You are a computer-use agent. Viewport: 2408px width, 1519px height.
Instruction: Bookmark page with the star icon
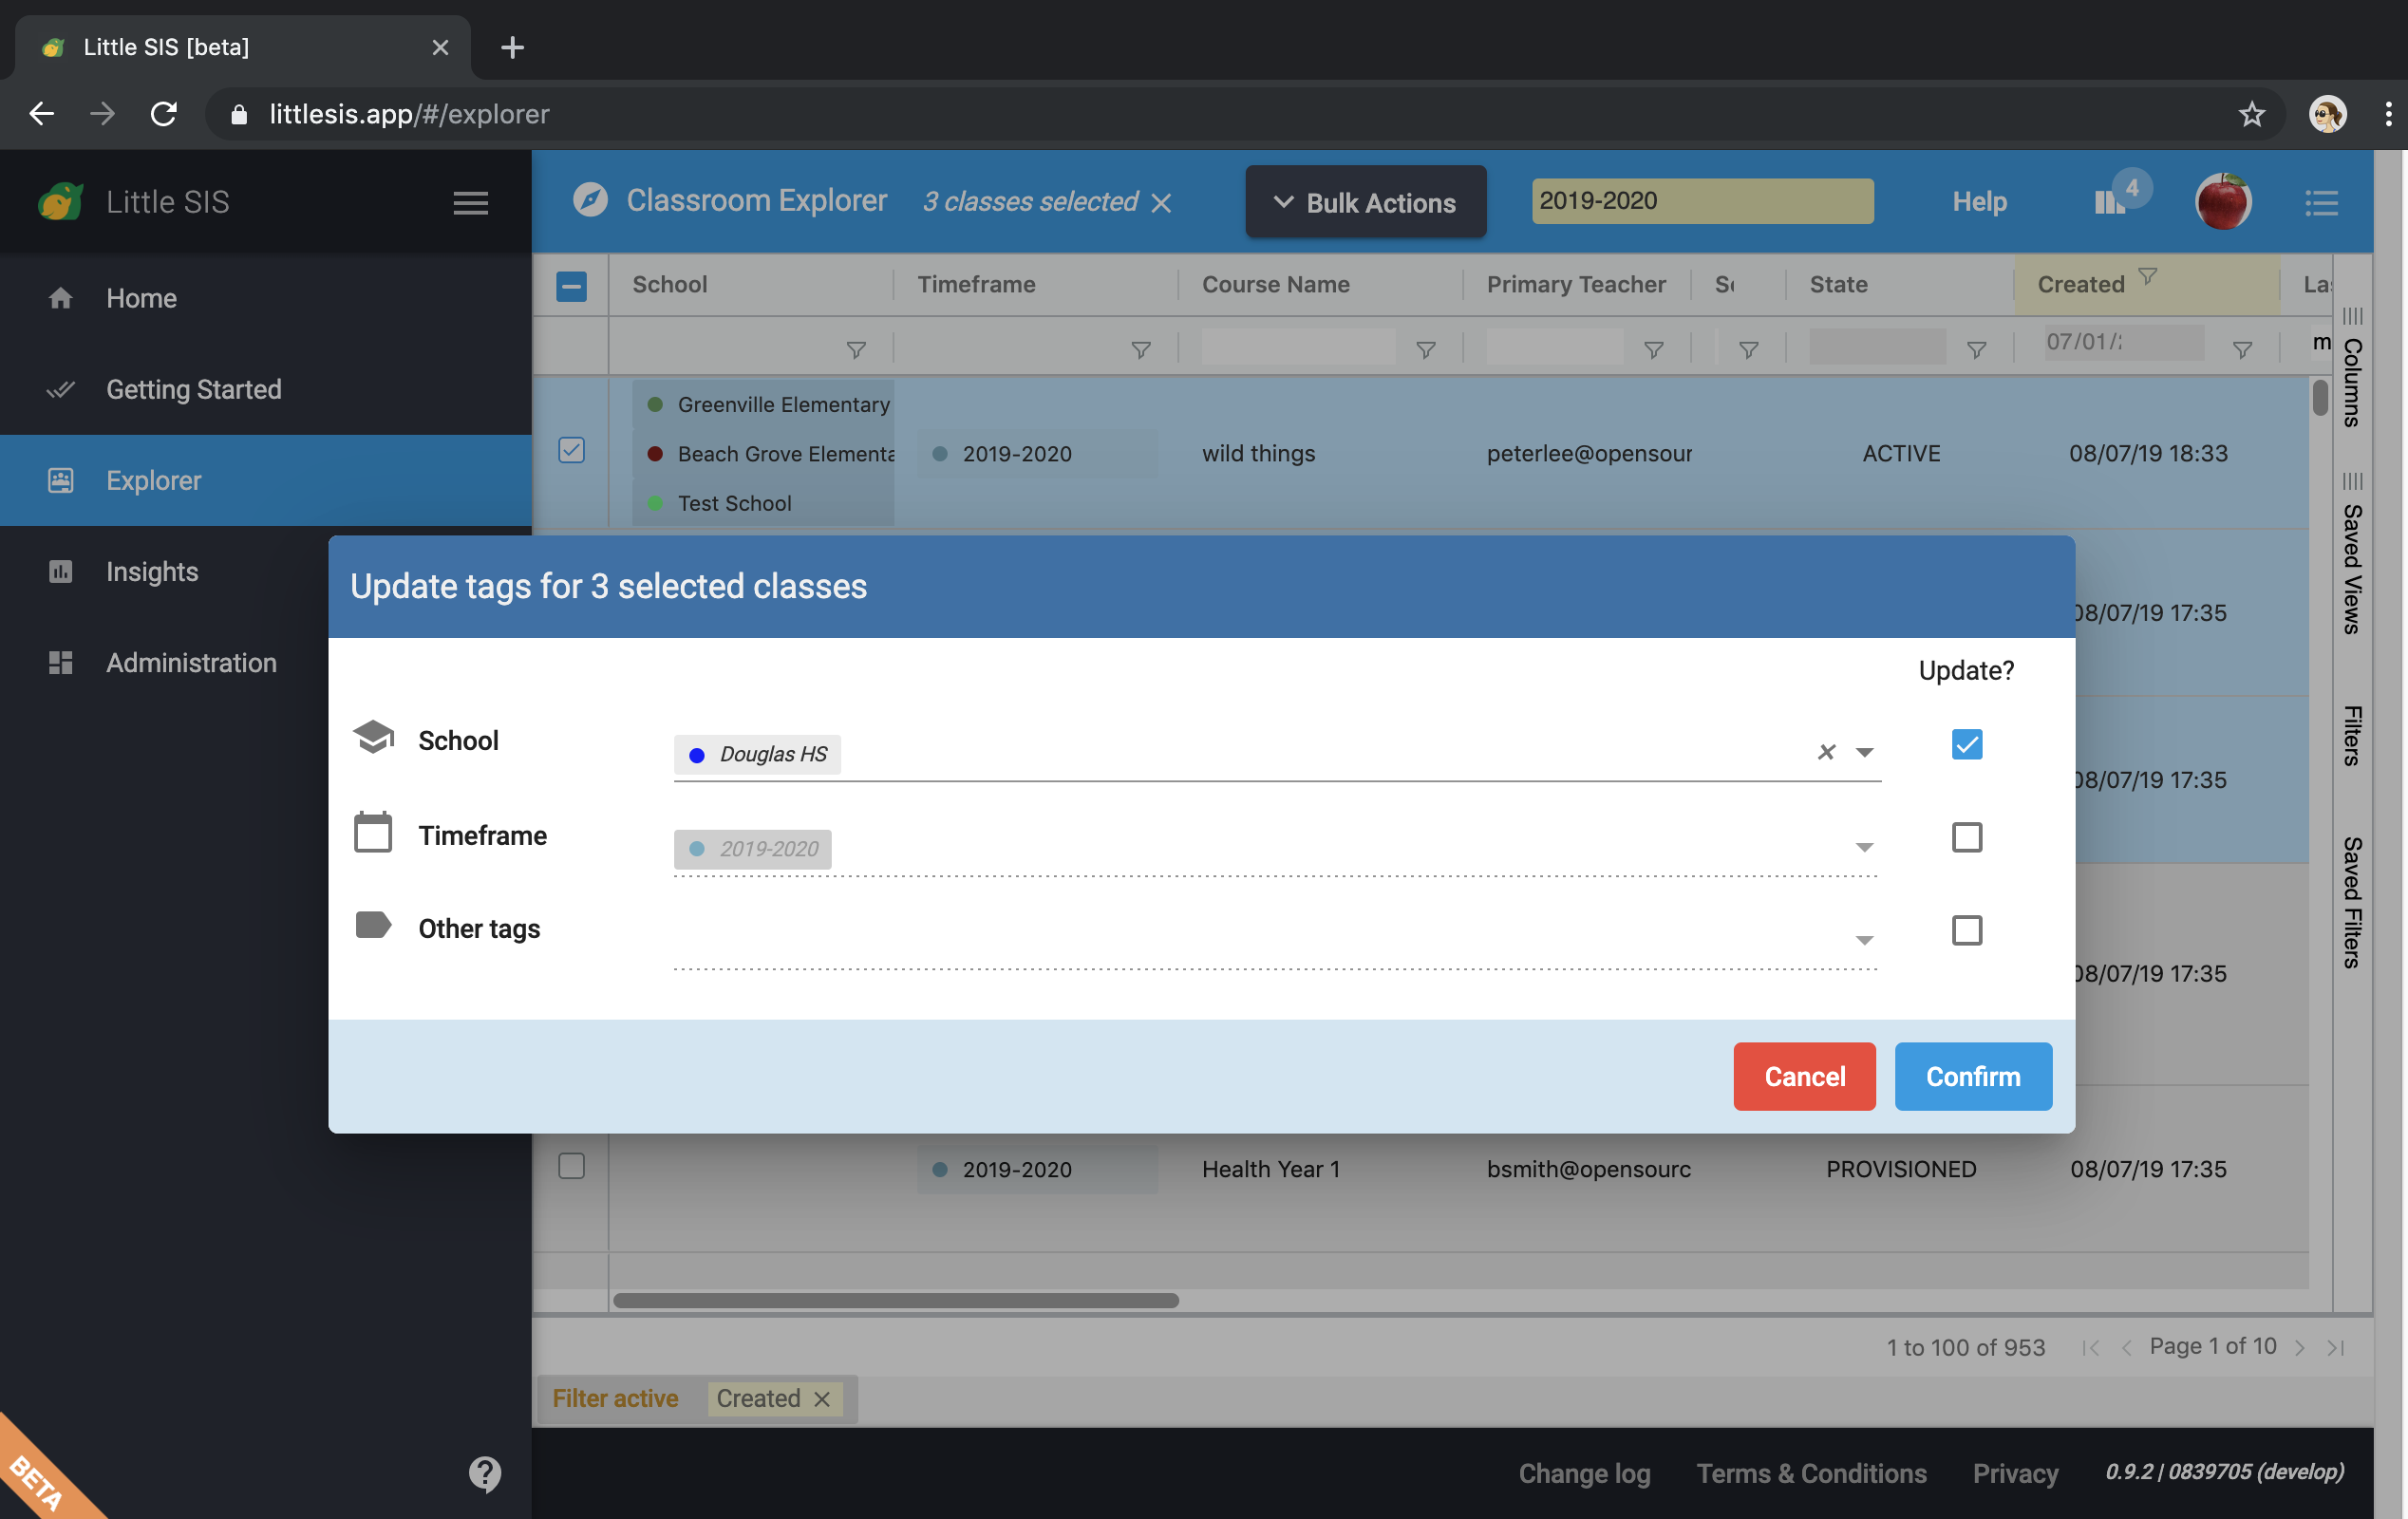coord(2251,114)
